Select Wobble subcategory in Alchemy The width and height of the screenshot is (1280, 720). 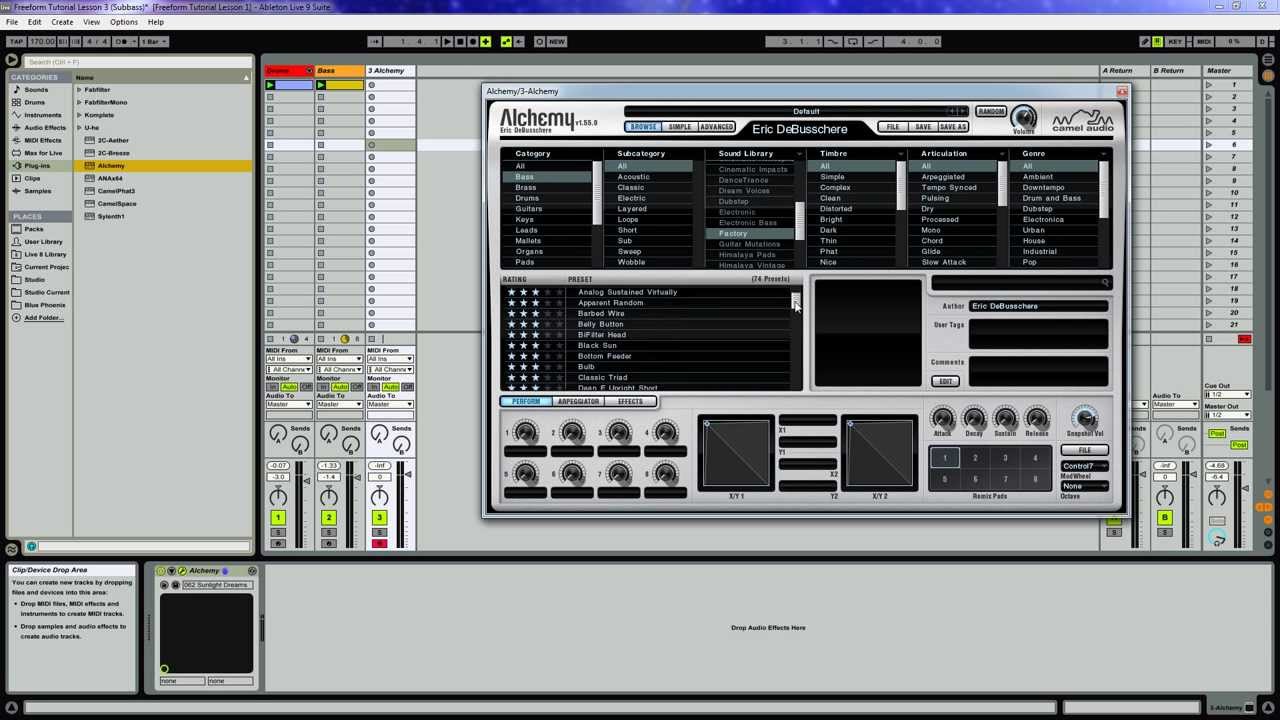pos(631,262)
